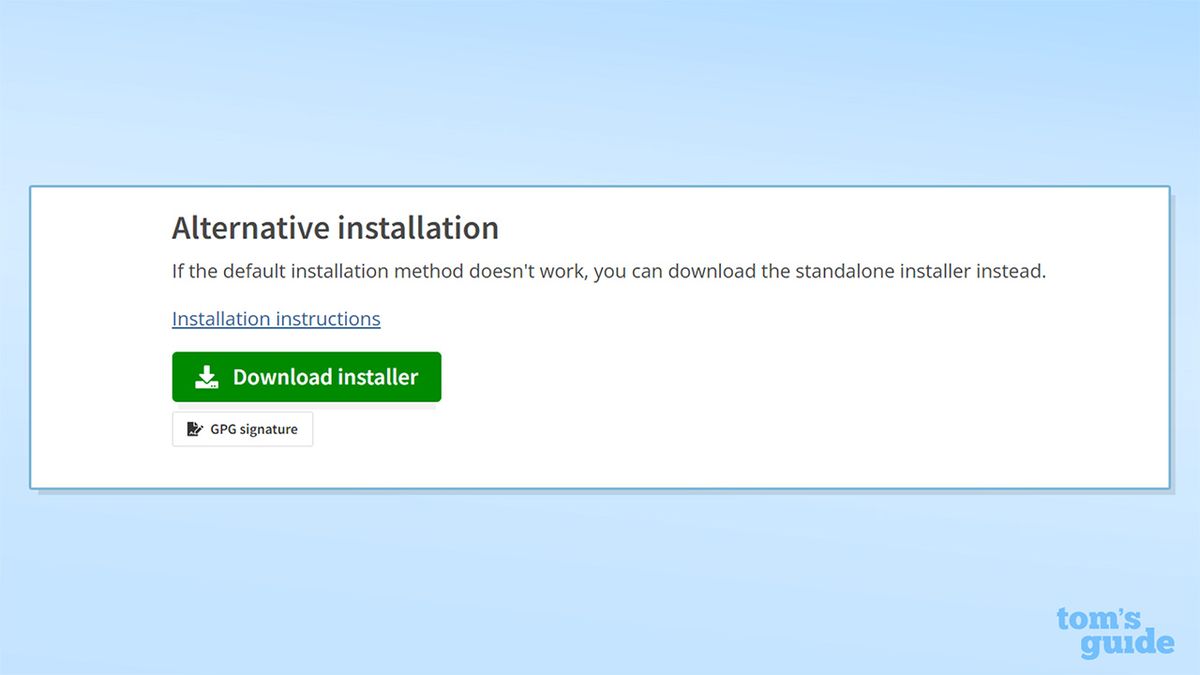Click the light blue page background
Screen dimensions: 1200x675
pyautogui.click(x=600, y=90)
